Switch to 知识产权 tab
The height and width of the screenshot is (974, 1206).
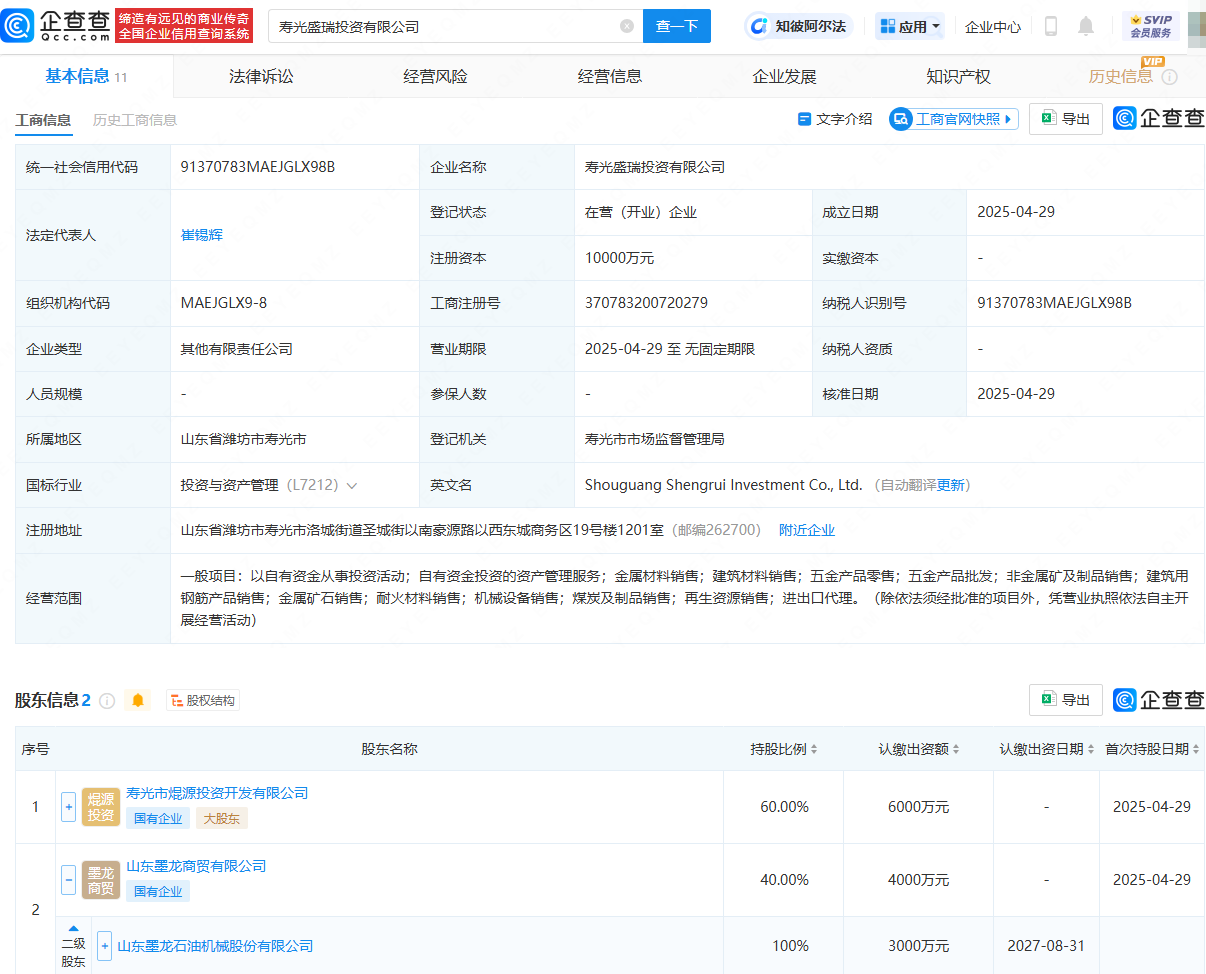(958, 76)
